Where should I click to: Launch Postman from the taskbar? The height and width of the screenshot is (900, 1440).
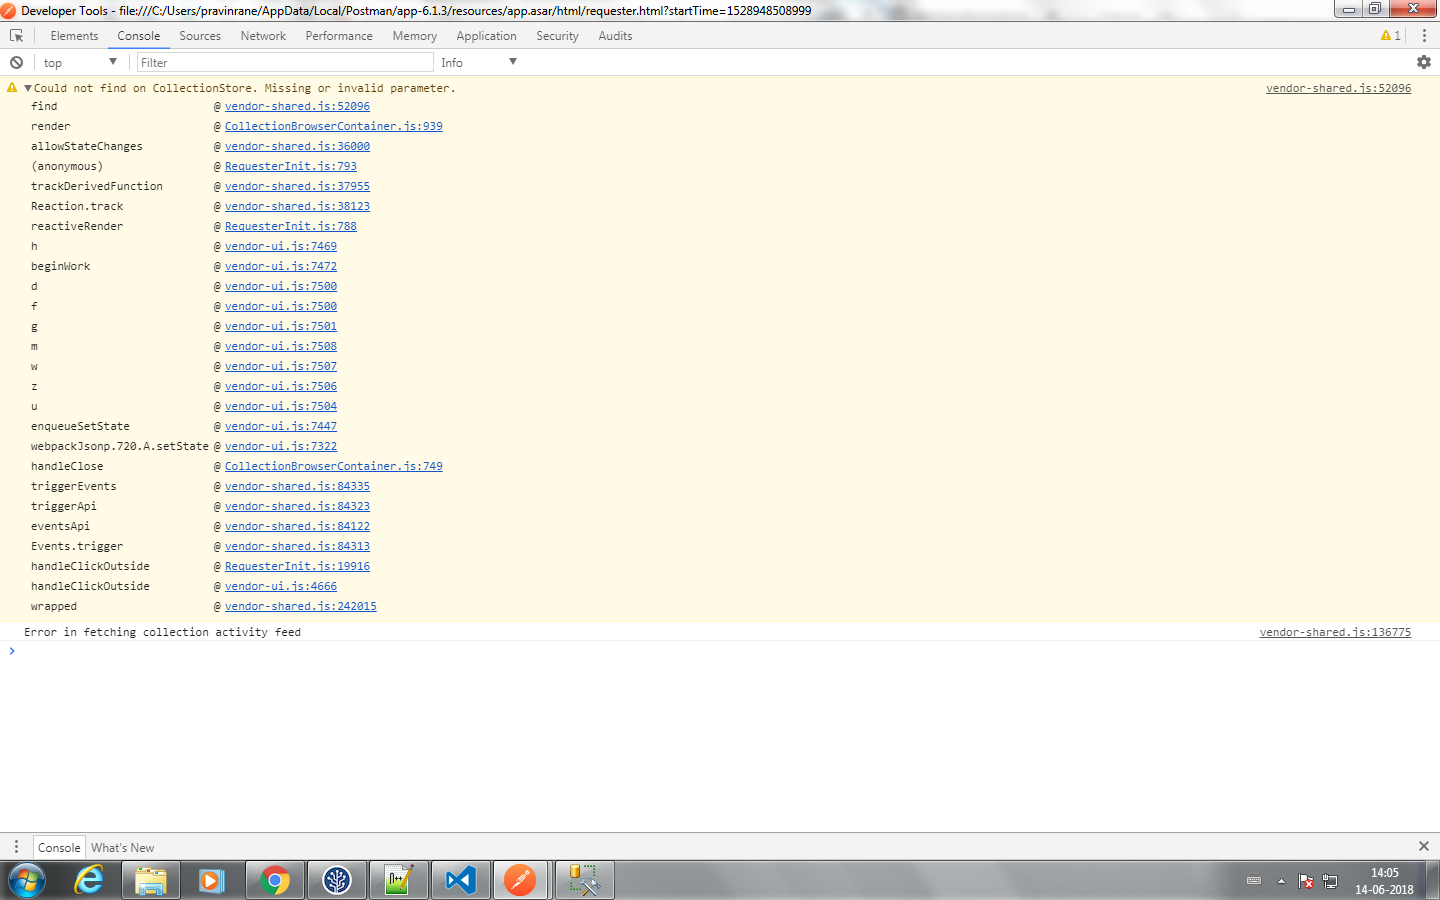pyautogui.click(x=521, y=880)
